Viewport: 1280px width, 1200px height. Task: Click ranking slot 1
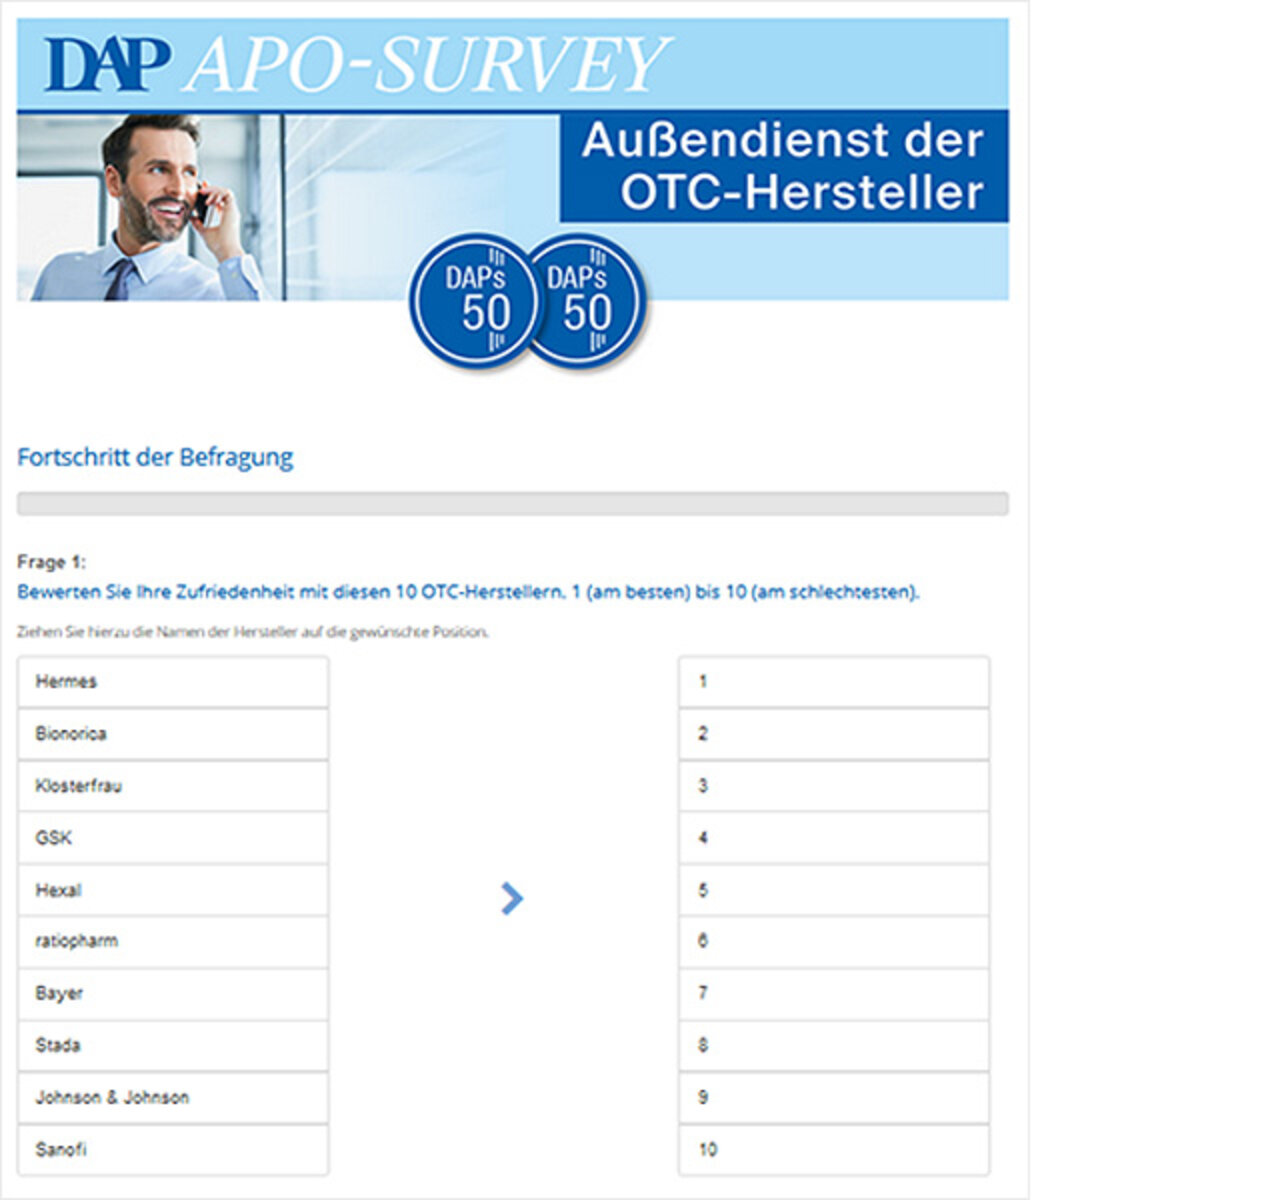834,682
